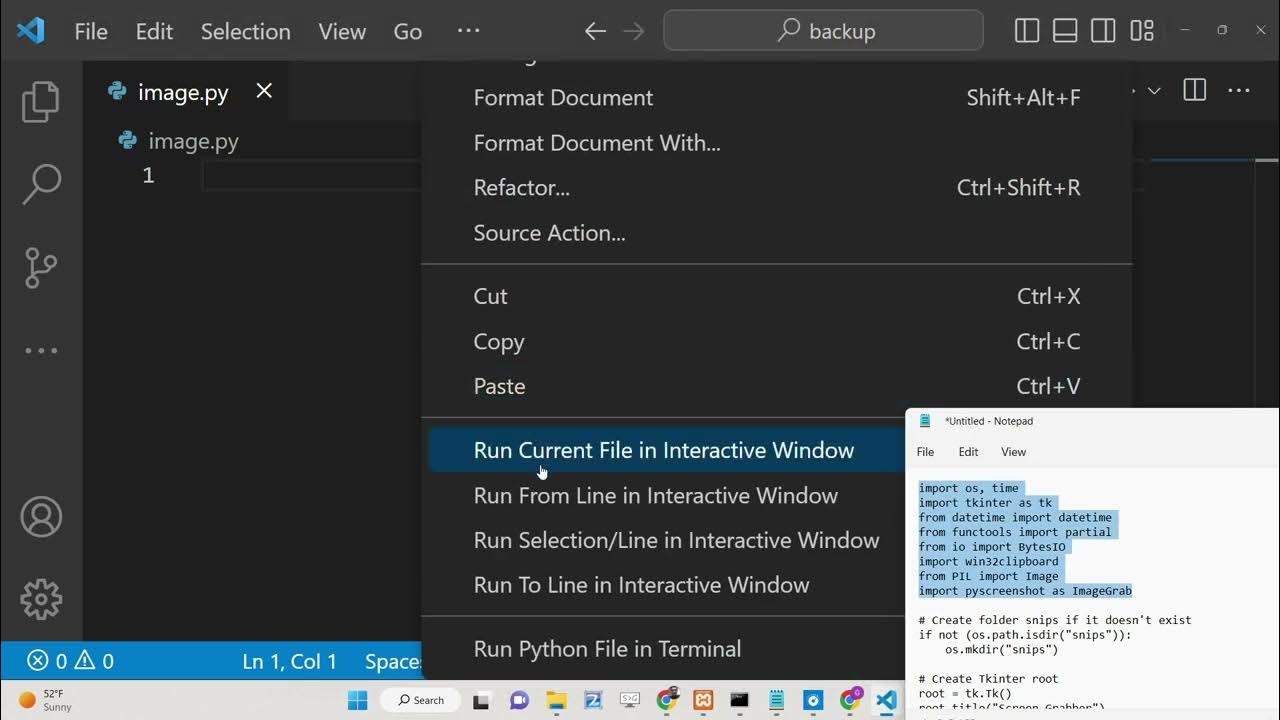Choose Format Document from context menu
1280x720 pixels.
pos(563,98)
